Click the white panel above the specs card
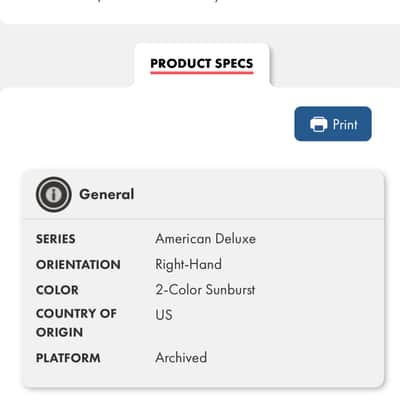Image resolution: width=400 pixels, height=400 pixels. click(150, 127)
